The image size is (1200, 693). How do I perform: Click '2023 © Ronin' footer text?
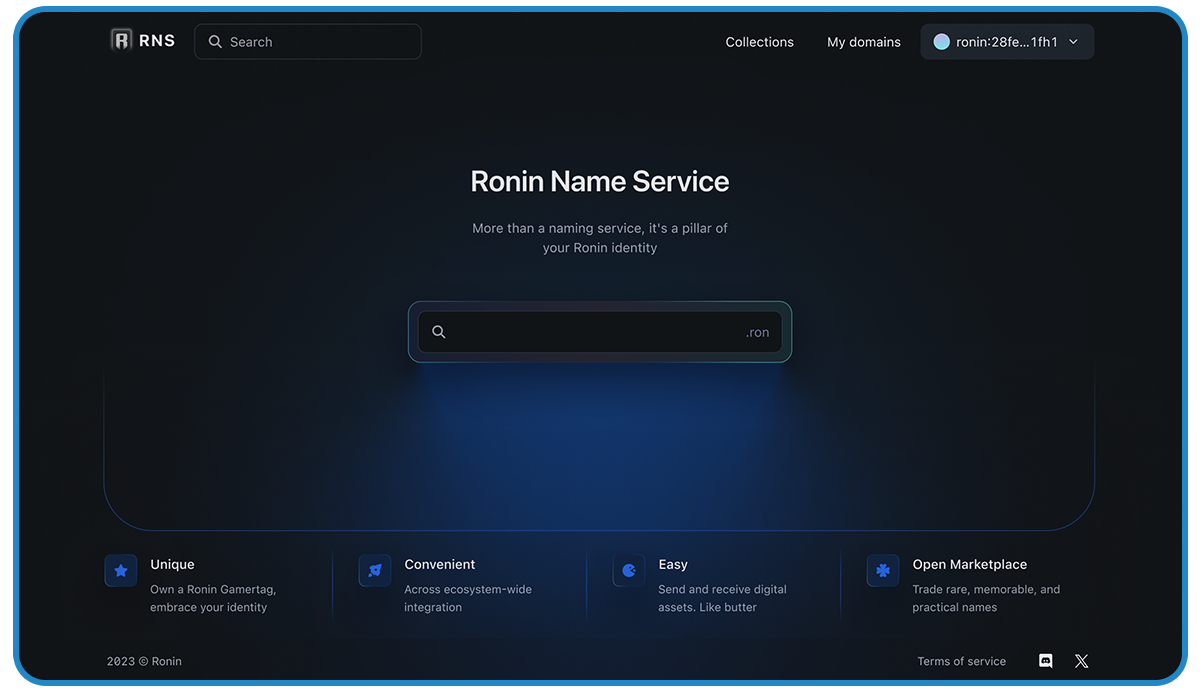tap(144, 661)
